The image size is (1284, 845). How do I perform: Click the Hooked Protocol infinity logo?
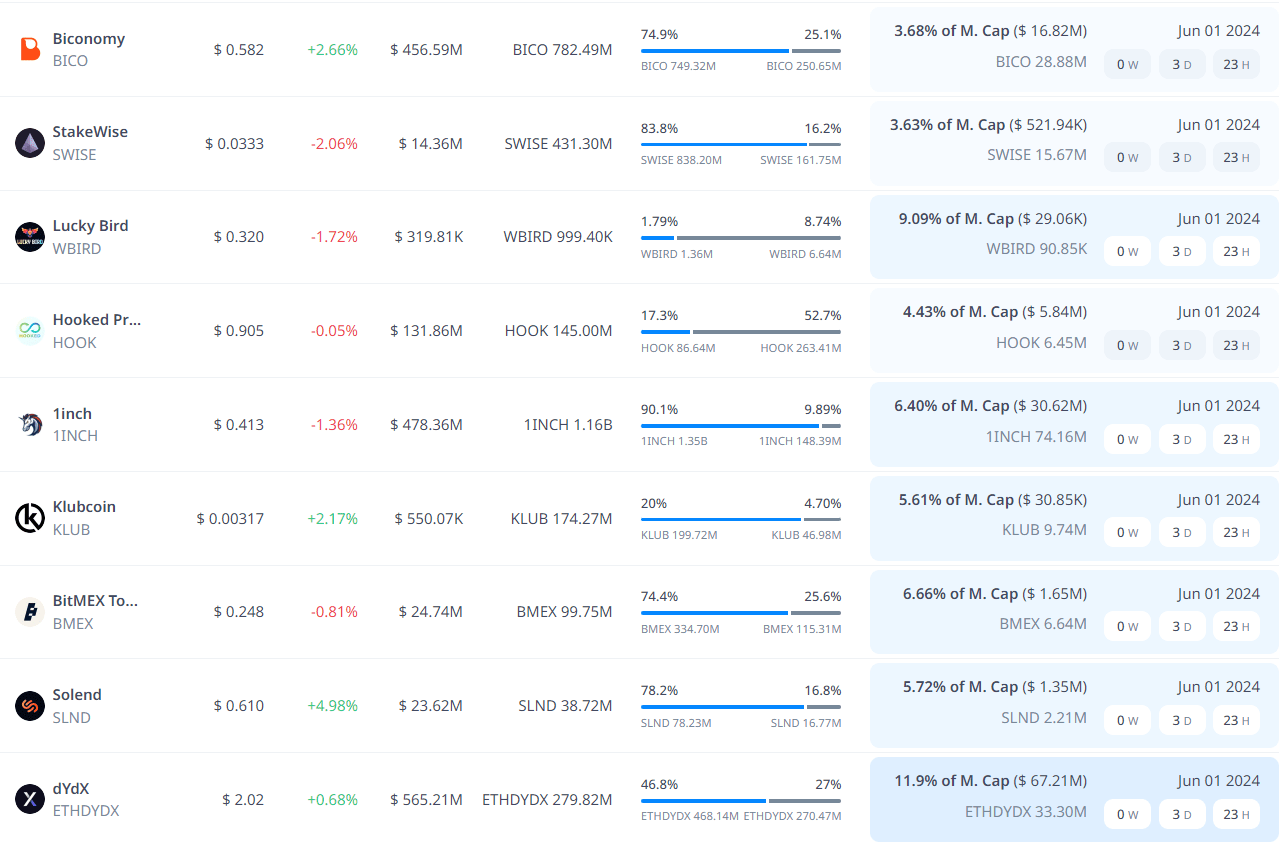pos(30,330)
